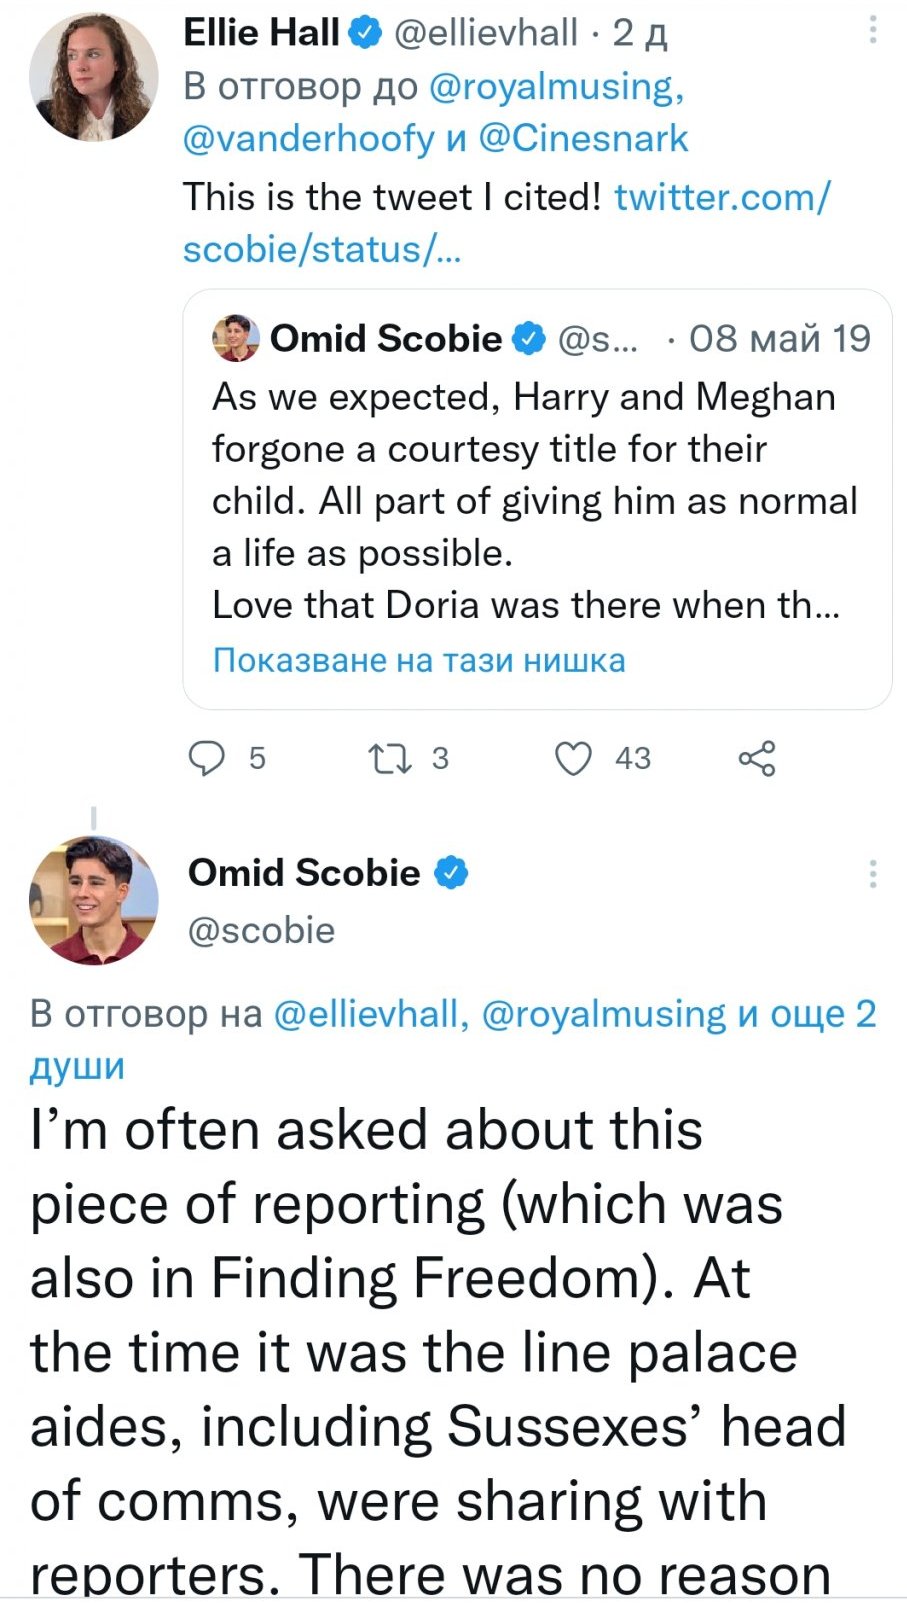Open reply on Ellie Hall's tweet
The width and height of the screenshot is (907, 1603).
pos(208,759)
